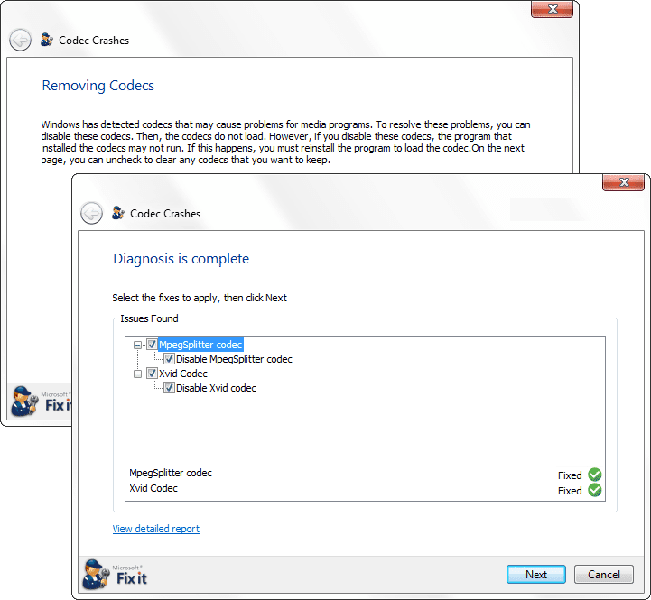Click Fix it mechanic logo in rear window
The width and height of the screenshot is (651, 600).
click(25, 401)
